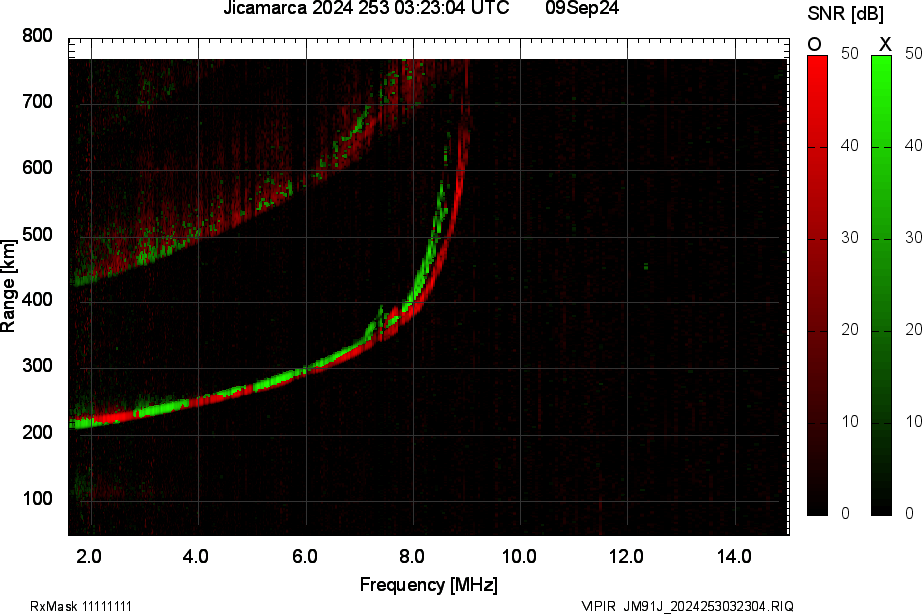Click the isolated green echo near 12.3 MHz
Viewport: 922px width, 614px height.
[x=646, y=266]
